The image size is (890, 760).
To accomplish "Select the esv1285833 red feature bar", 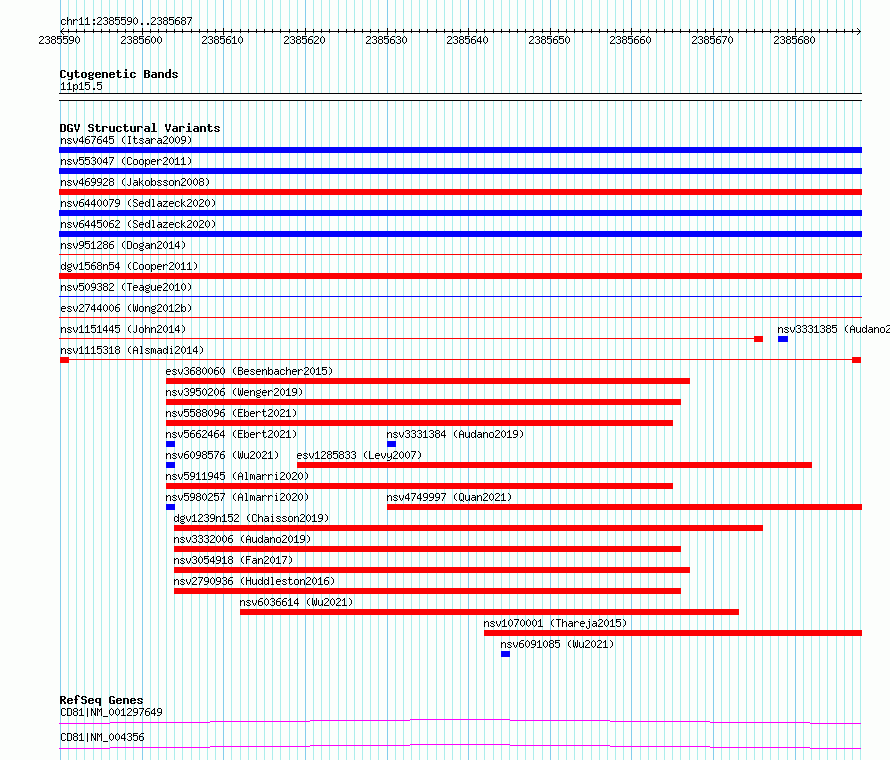I will [555, 465].
